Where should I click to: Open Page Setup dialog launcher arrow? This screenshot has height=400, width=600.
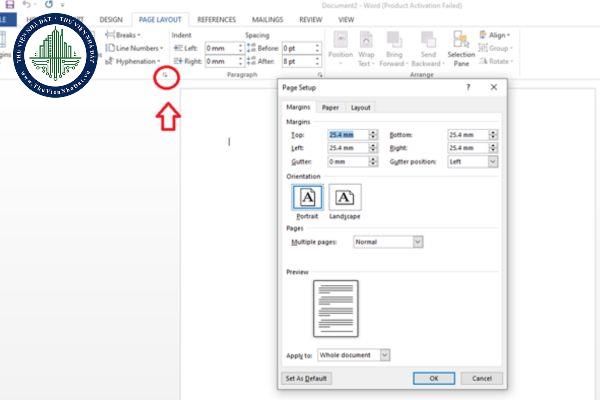pos(165,76)
